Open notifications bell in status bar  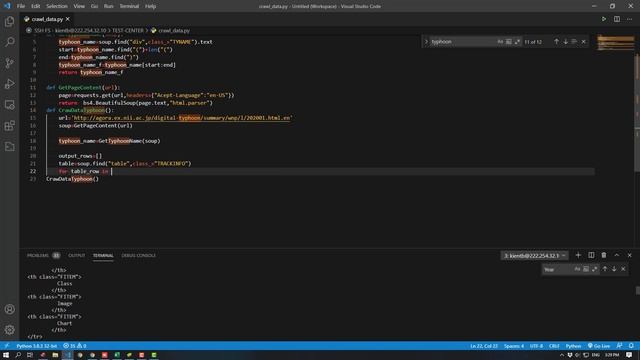[631, 346]
